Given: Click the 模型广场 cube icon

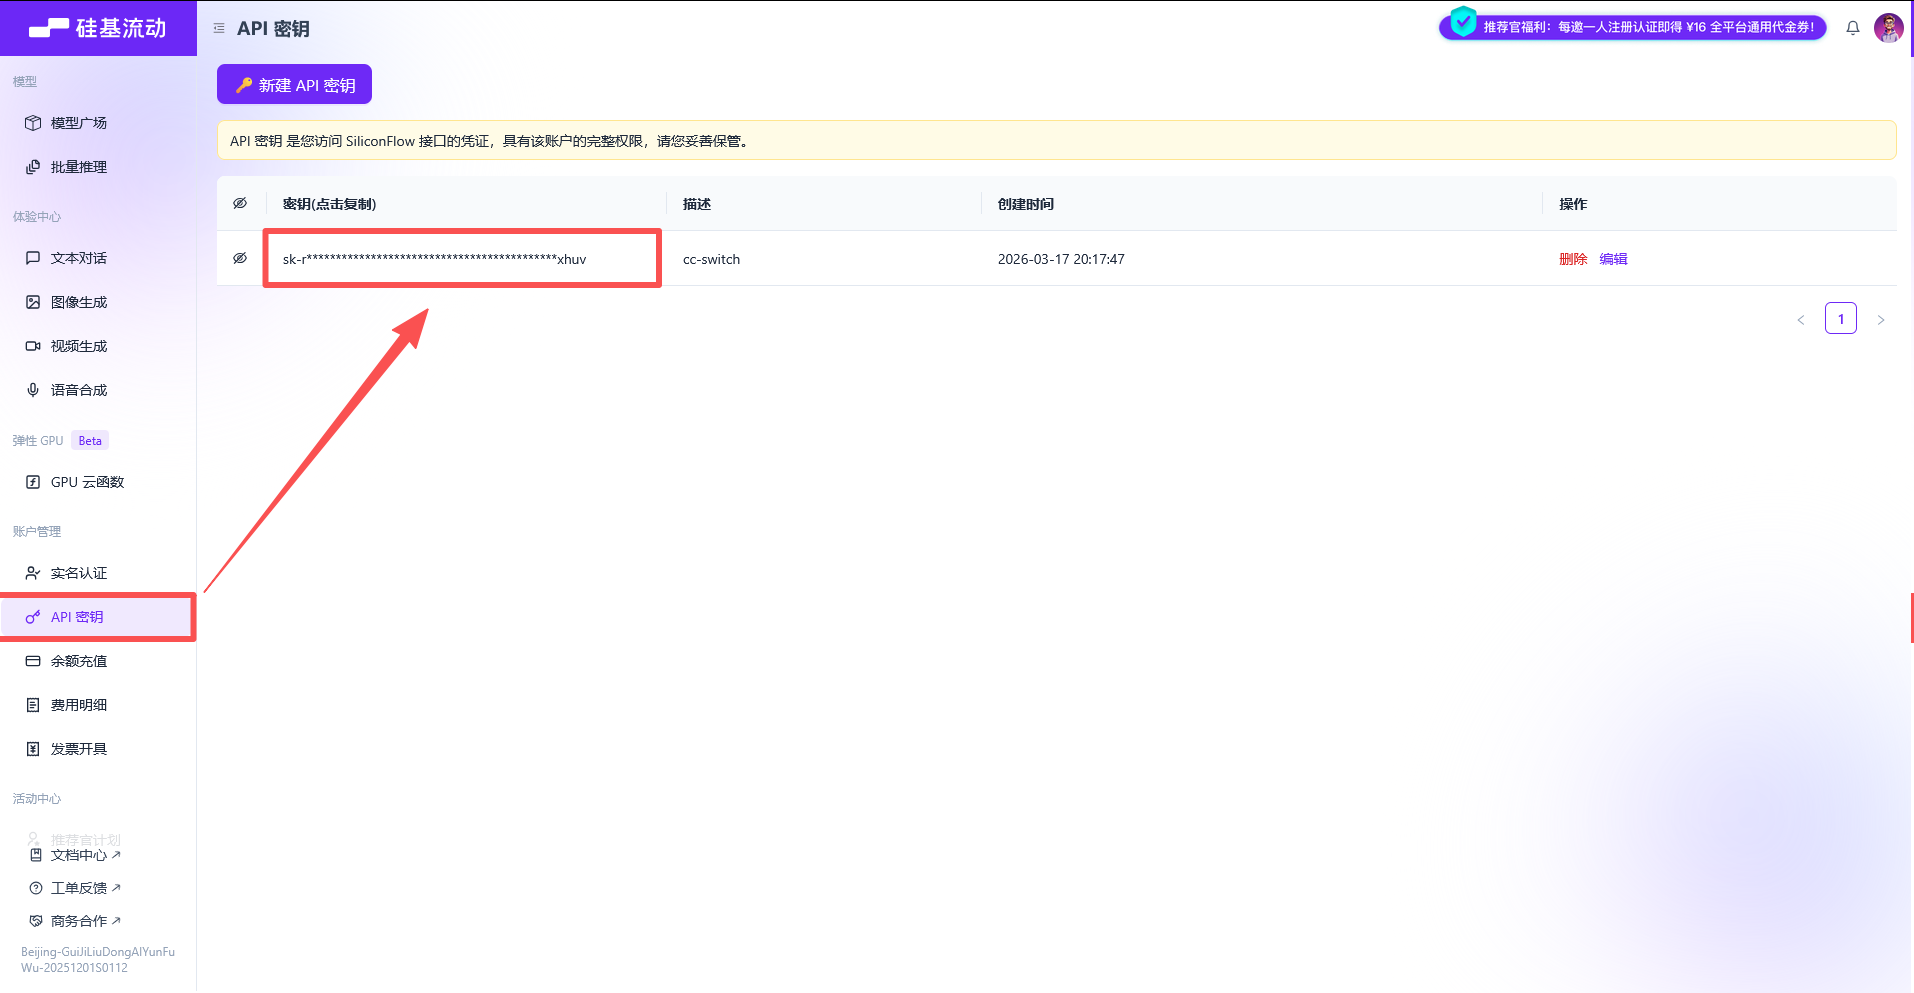Looking at the screenshot, I should [x=33, y=123].
